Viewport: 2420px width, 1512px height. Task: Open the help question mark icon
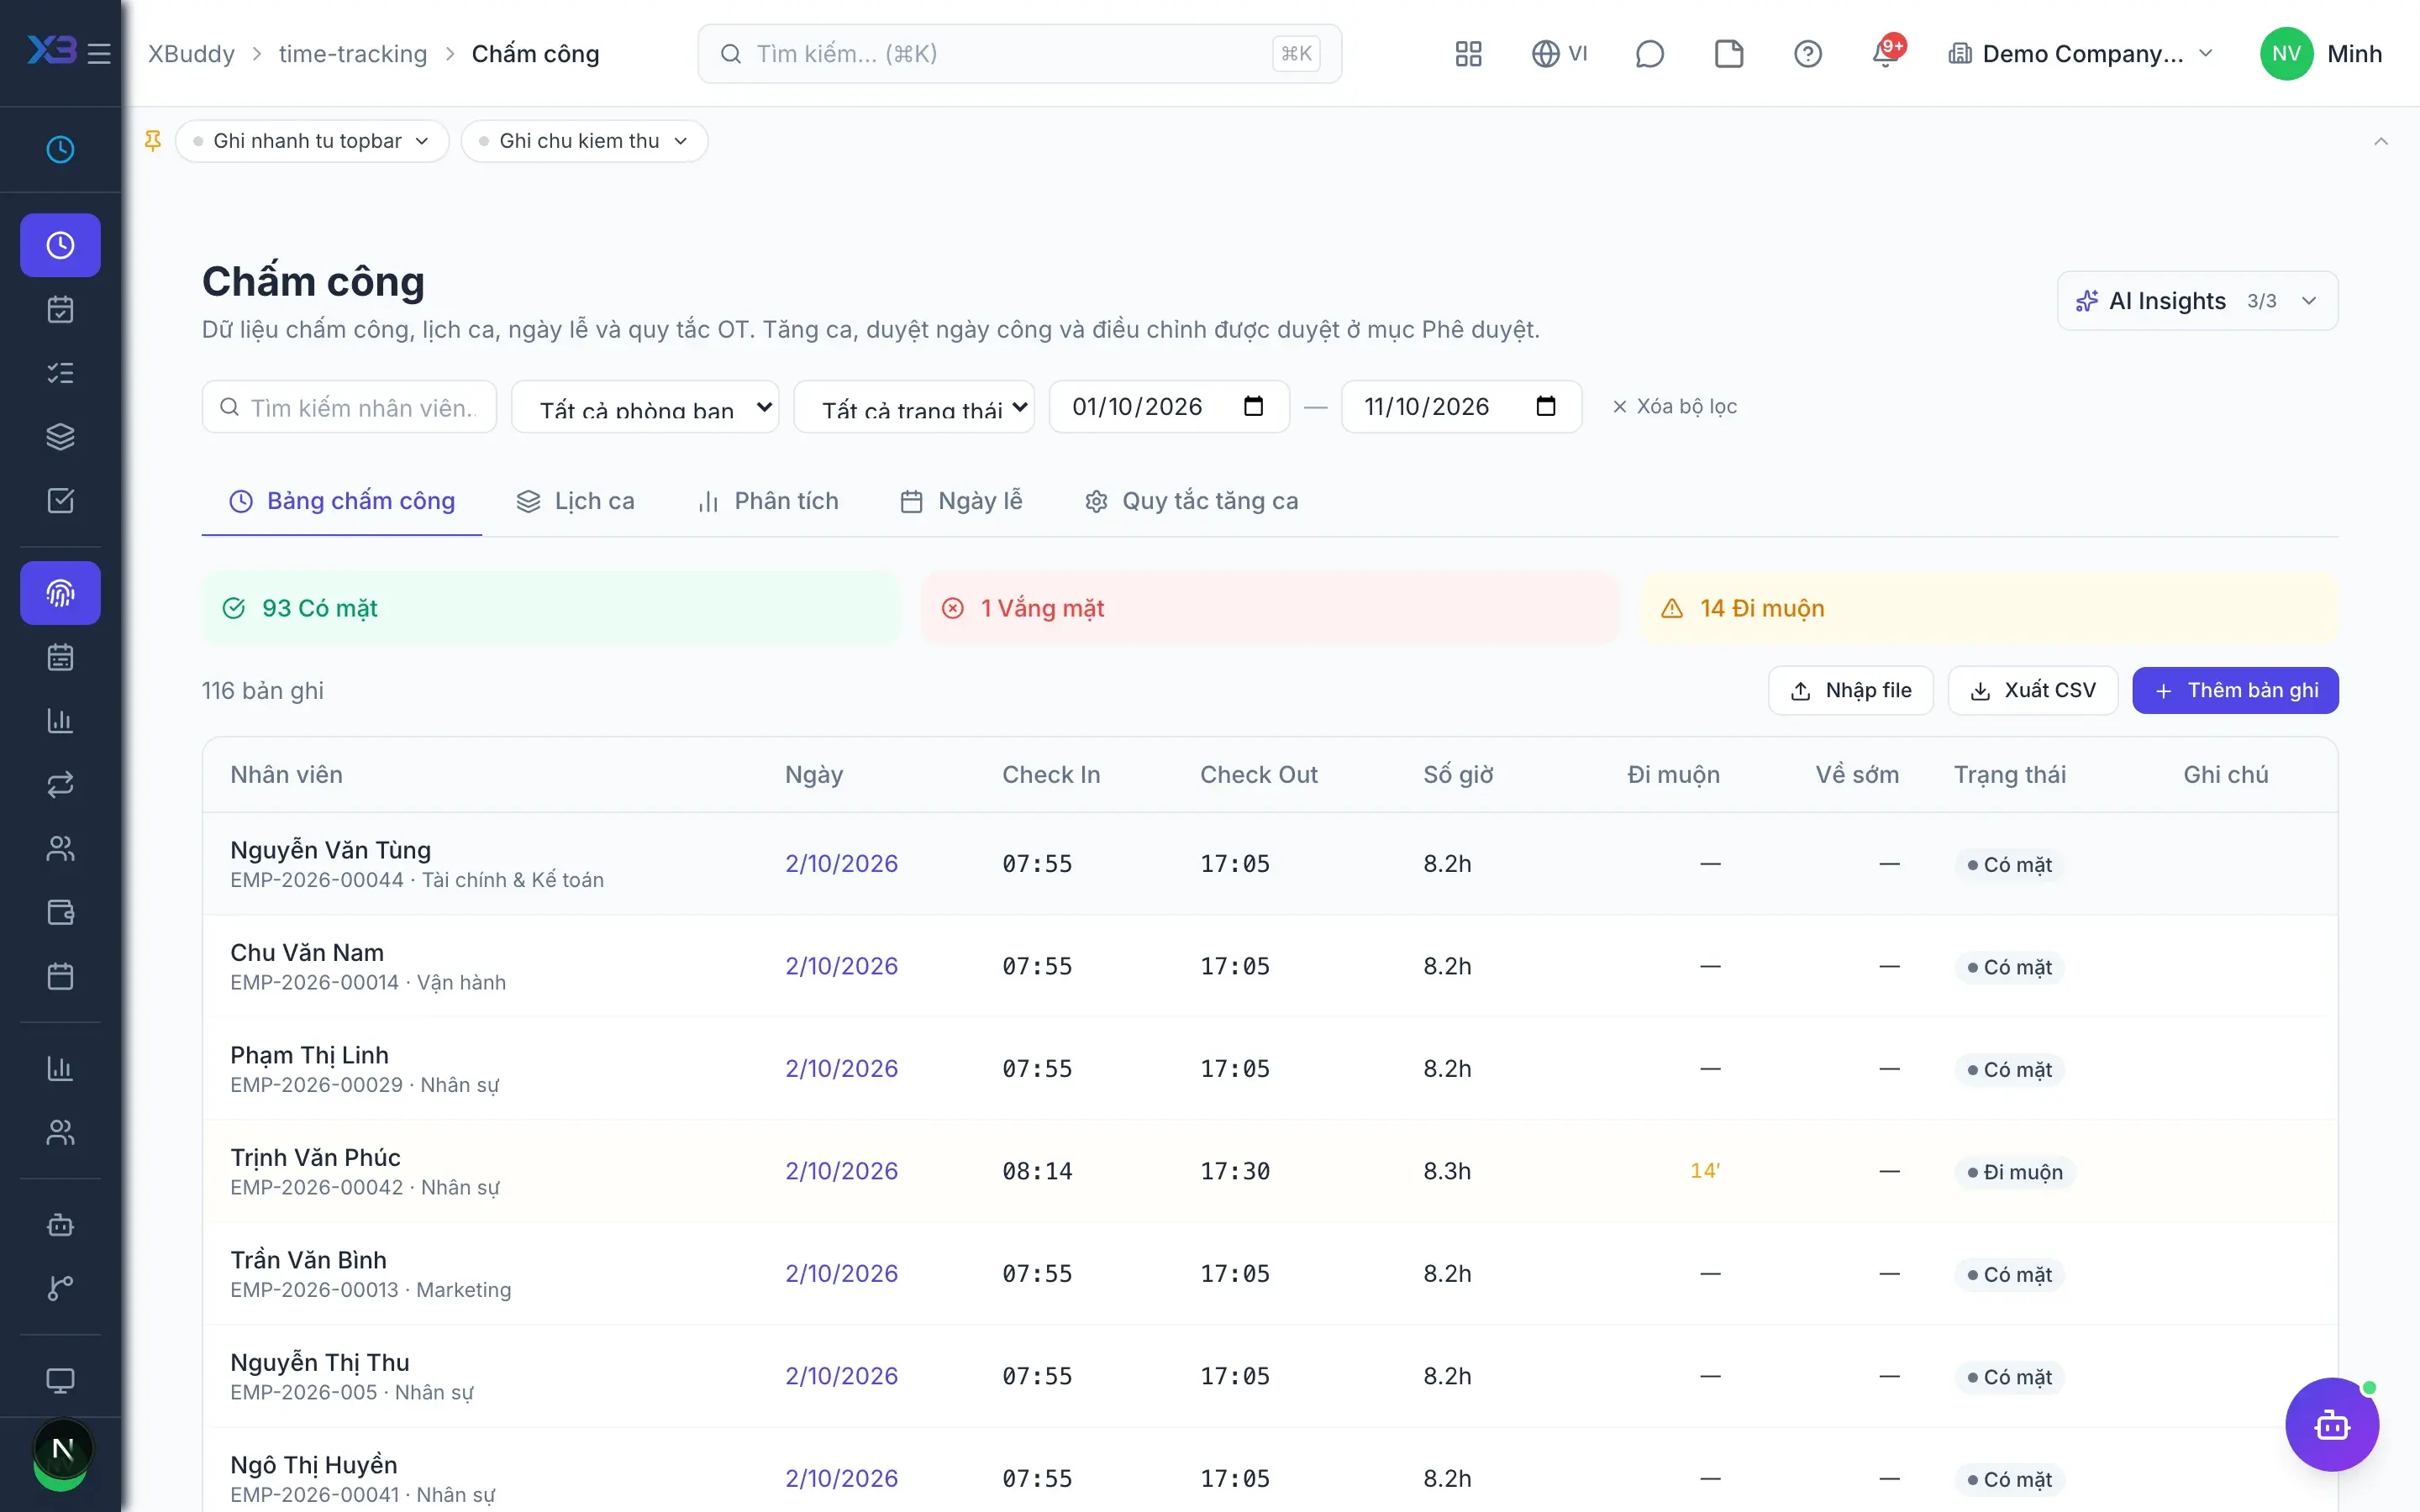[x=1808, y=54]
